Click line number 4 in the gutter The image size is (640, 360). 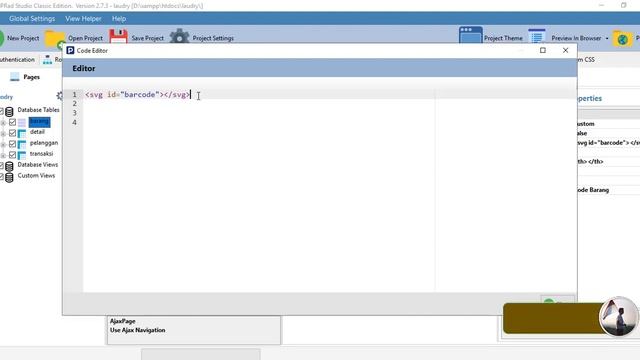(x=74, y=122)
